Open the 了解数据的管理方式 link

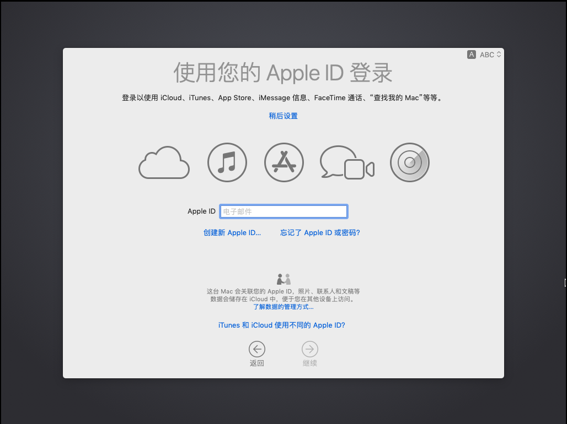point(283,307)
